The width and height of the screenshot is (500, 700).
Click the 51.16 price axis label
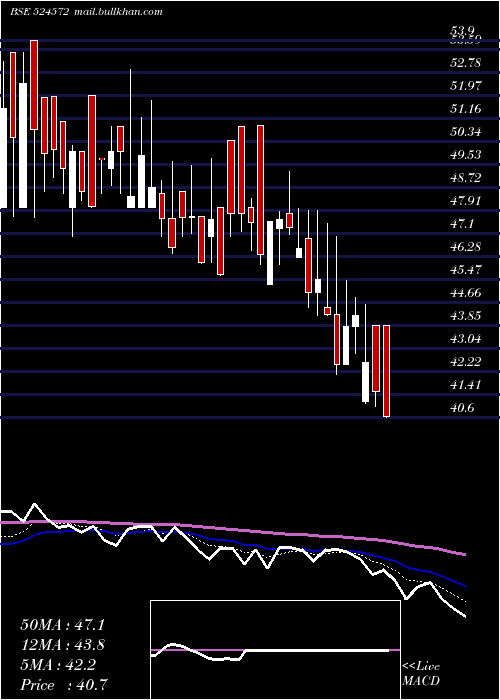point(466,108)
